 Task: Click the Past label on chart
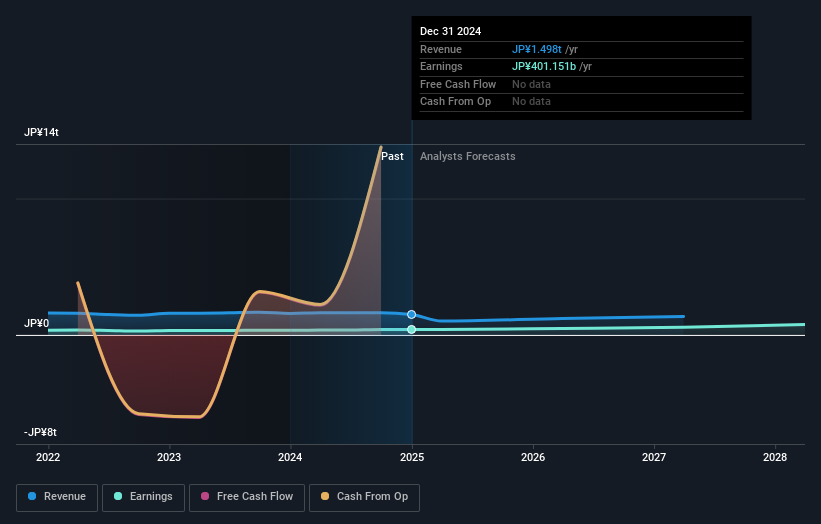392,157
